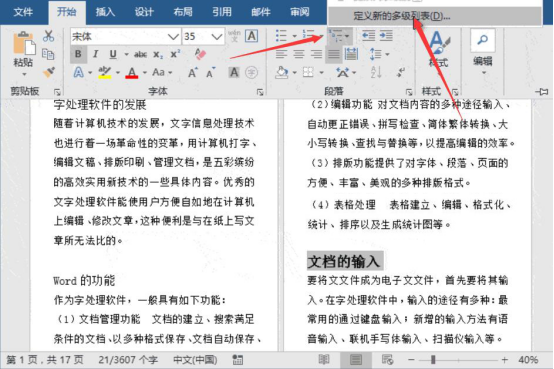The height and width of the screenshot is (369, 554).
Task: Align paragraph text to the right
Action: coord(316,54)
